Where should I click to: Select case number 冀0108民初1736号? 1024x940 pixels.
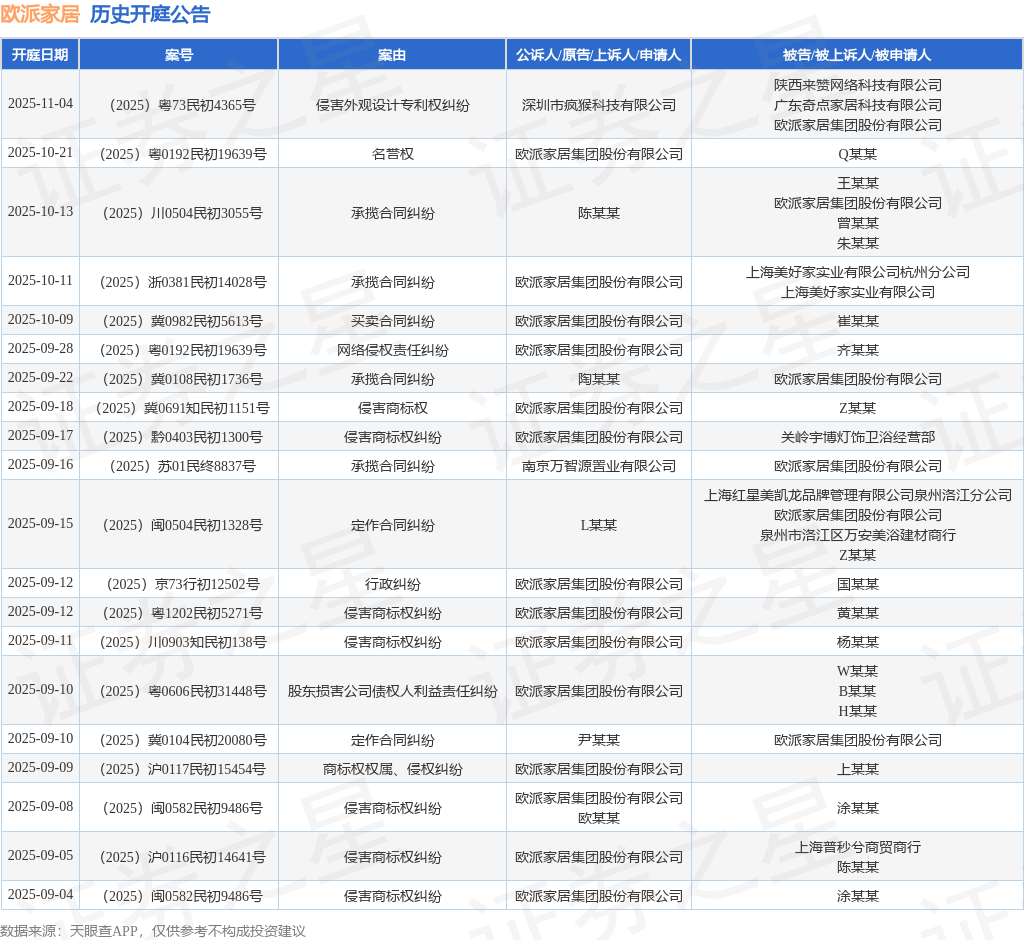[182, 379]
